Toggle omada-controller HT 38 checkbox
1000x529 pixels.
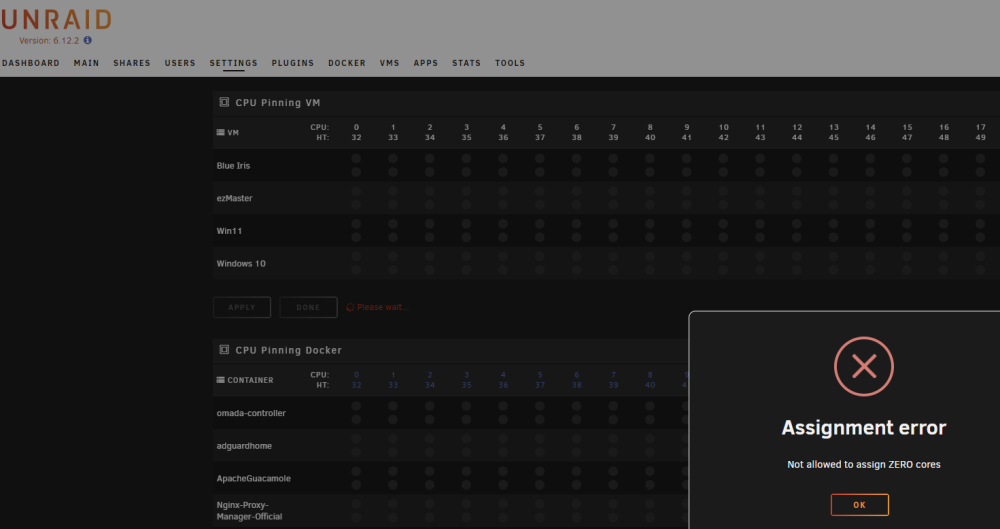[x=577, y=419]
